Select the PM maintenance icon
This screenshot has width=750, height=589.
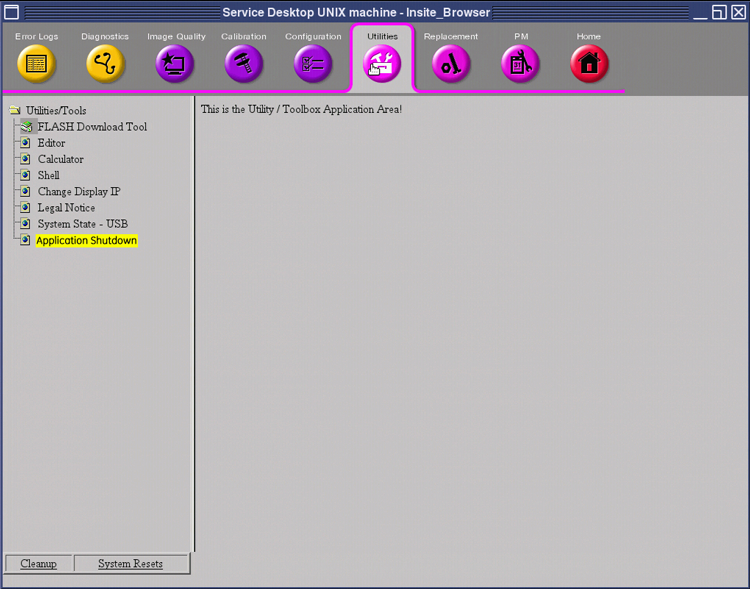520,64
